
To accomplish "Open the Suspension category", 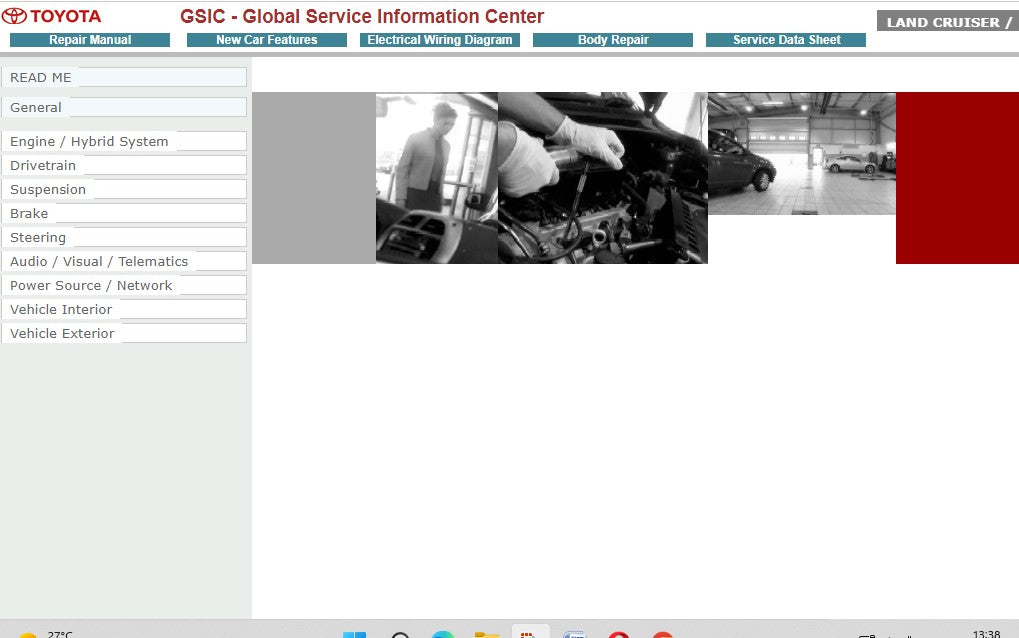I will (x=124, y=189).
